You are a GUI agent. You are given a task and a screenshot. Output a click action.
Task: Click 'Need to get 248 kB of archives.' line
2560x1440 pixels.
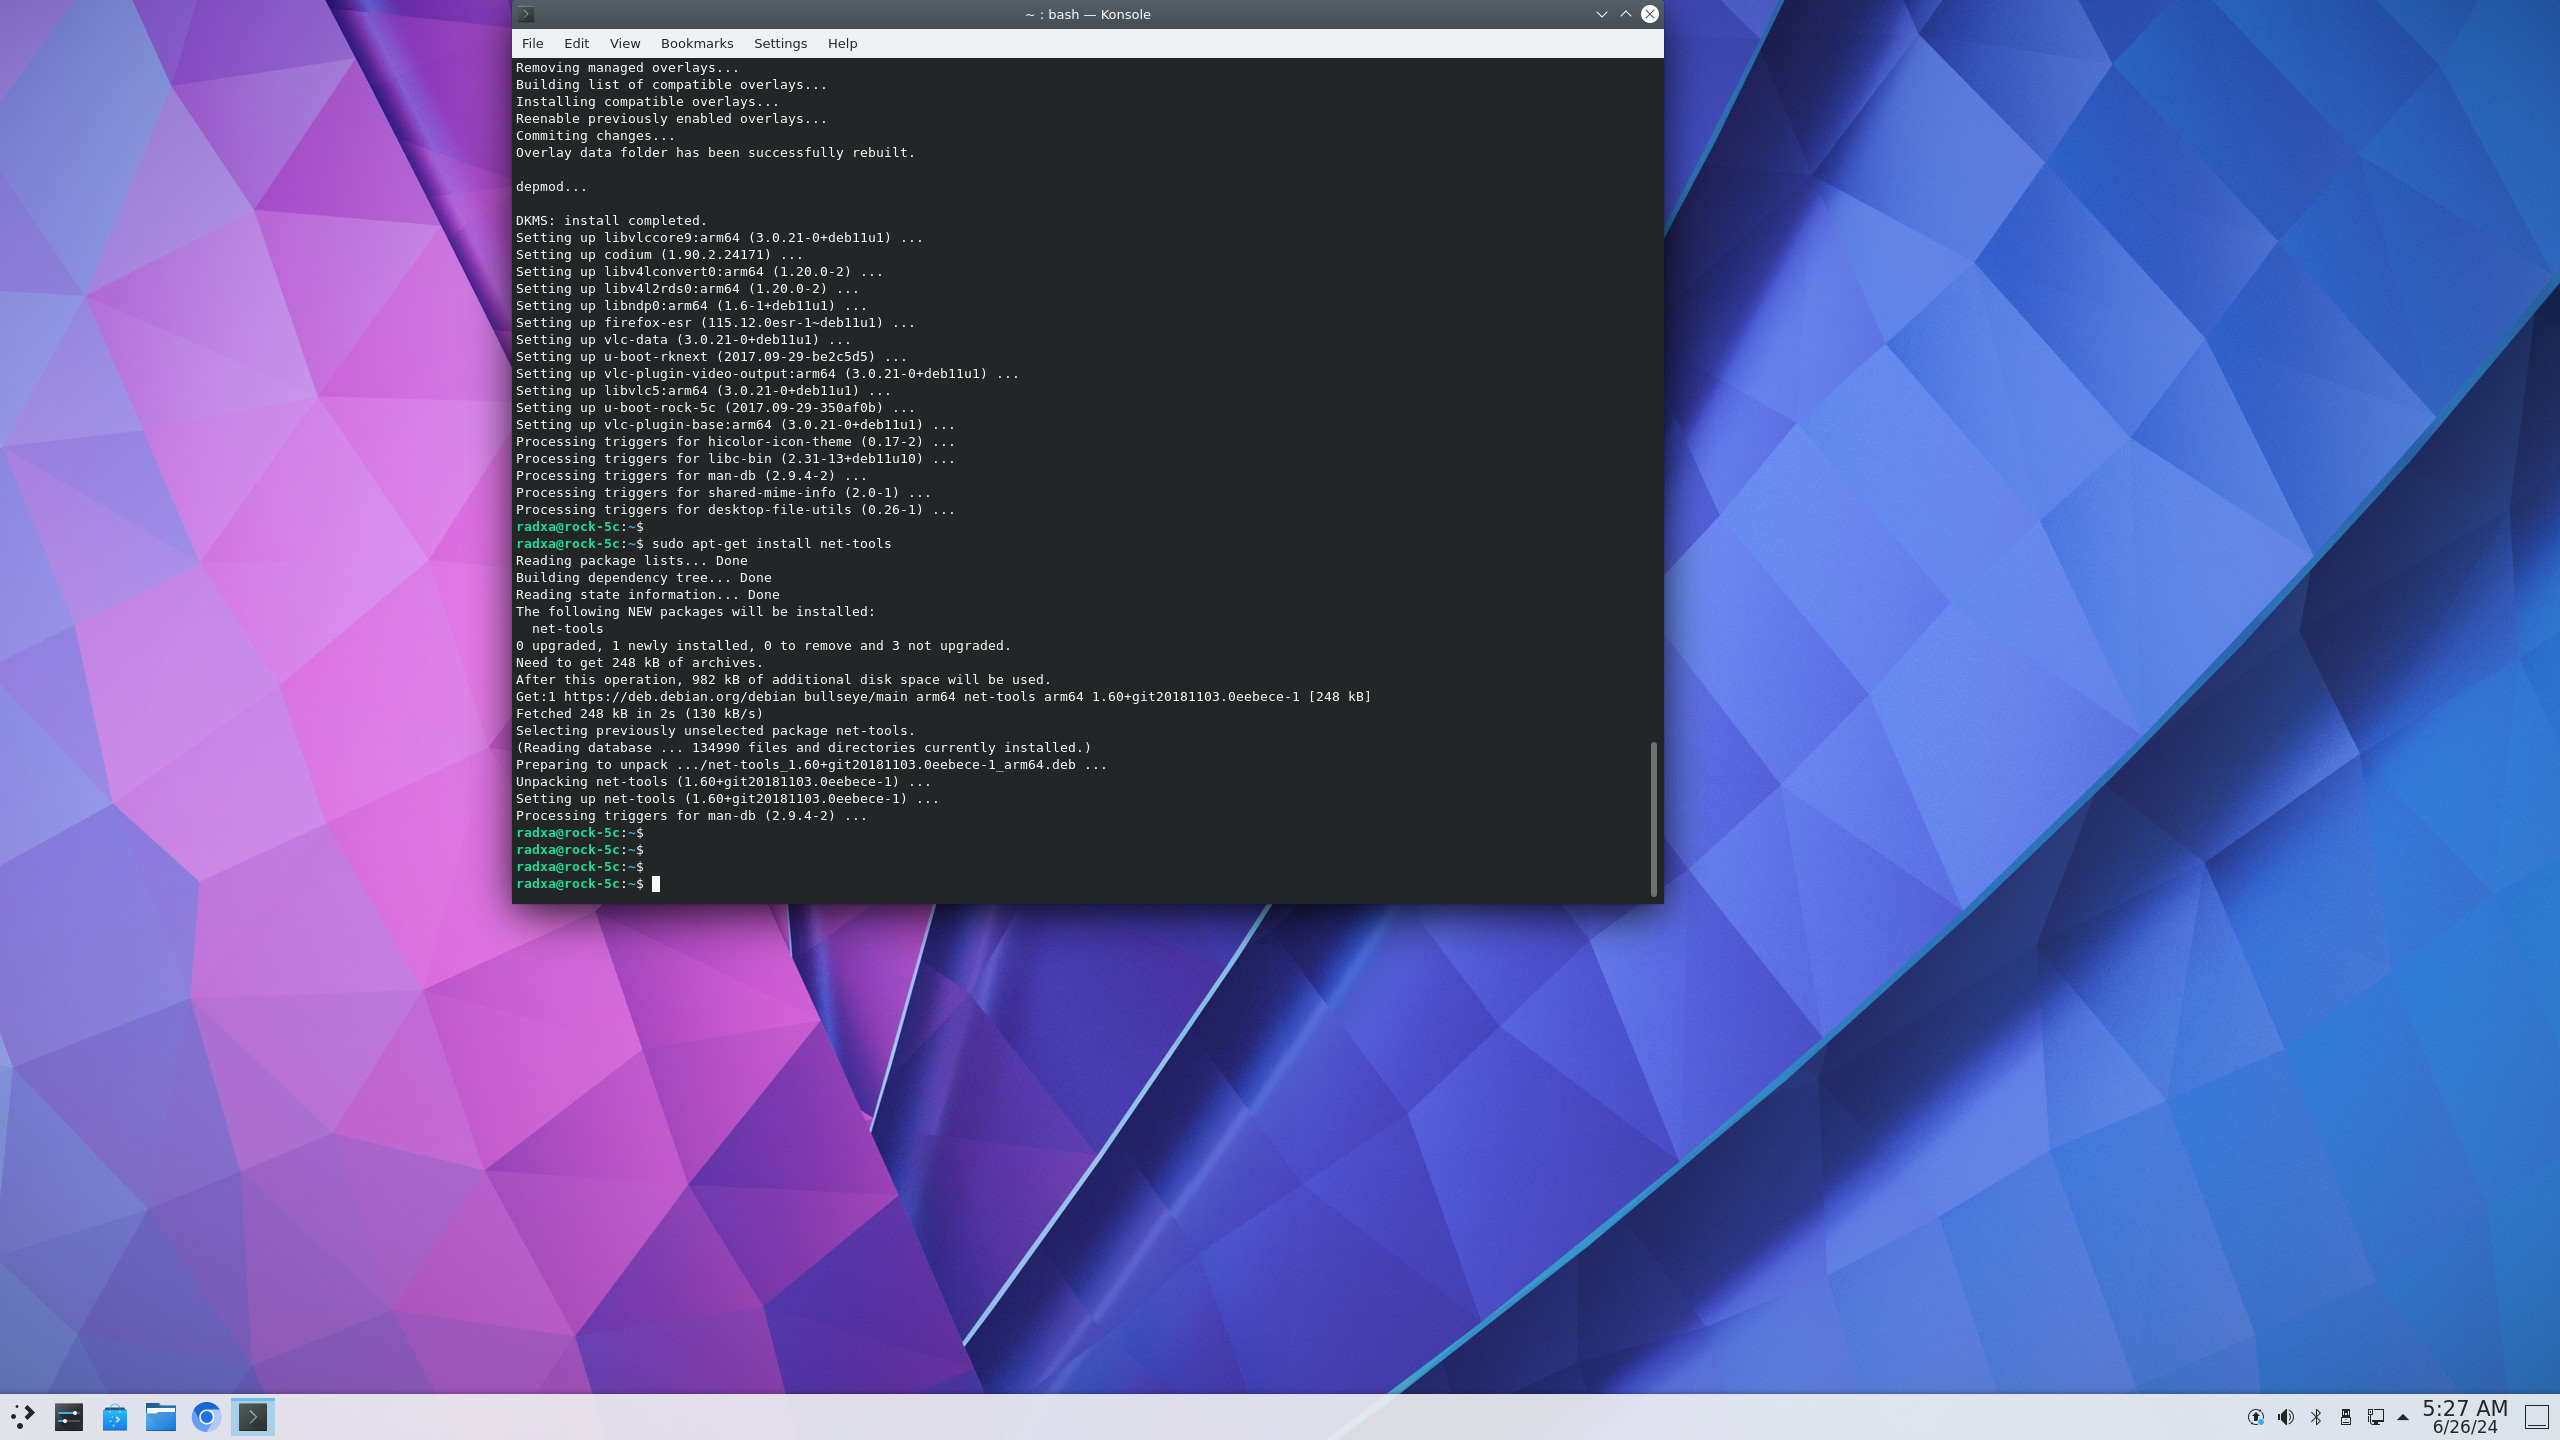click(x=639, y=663)
